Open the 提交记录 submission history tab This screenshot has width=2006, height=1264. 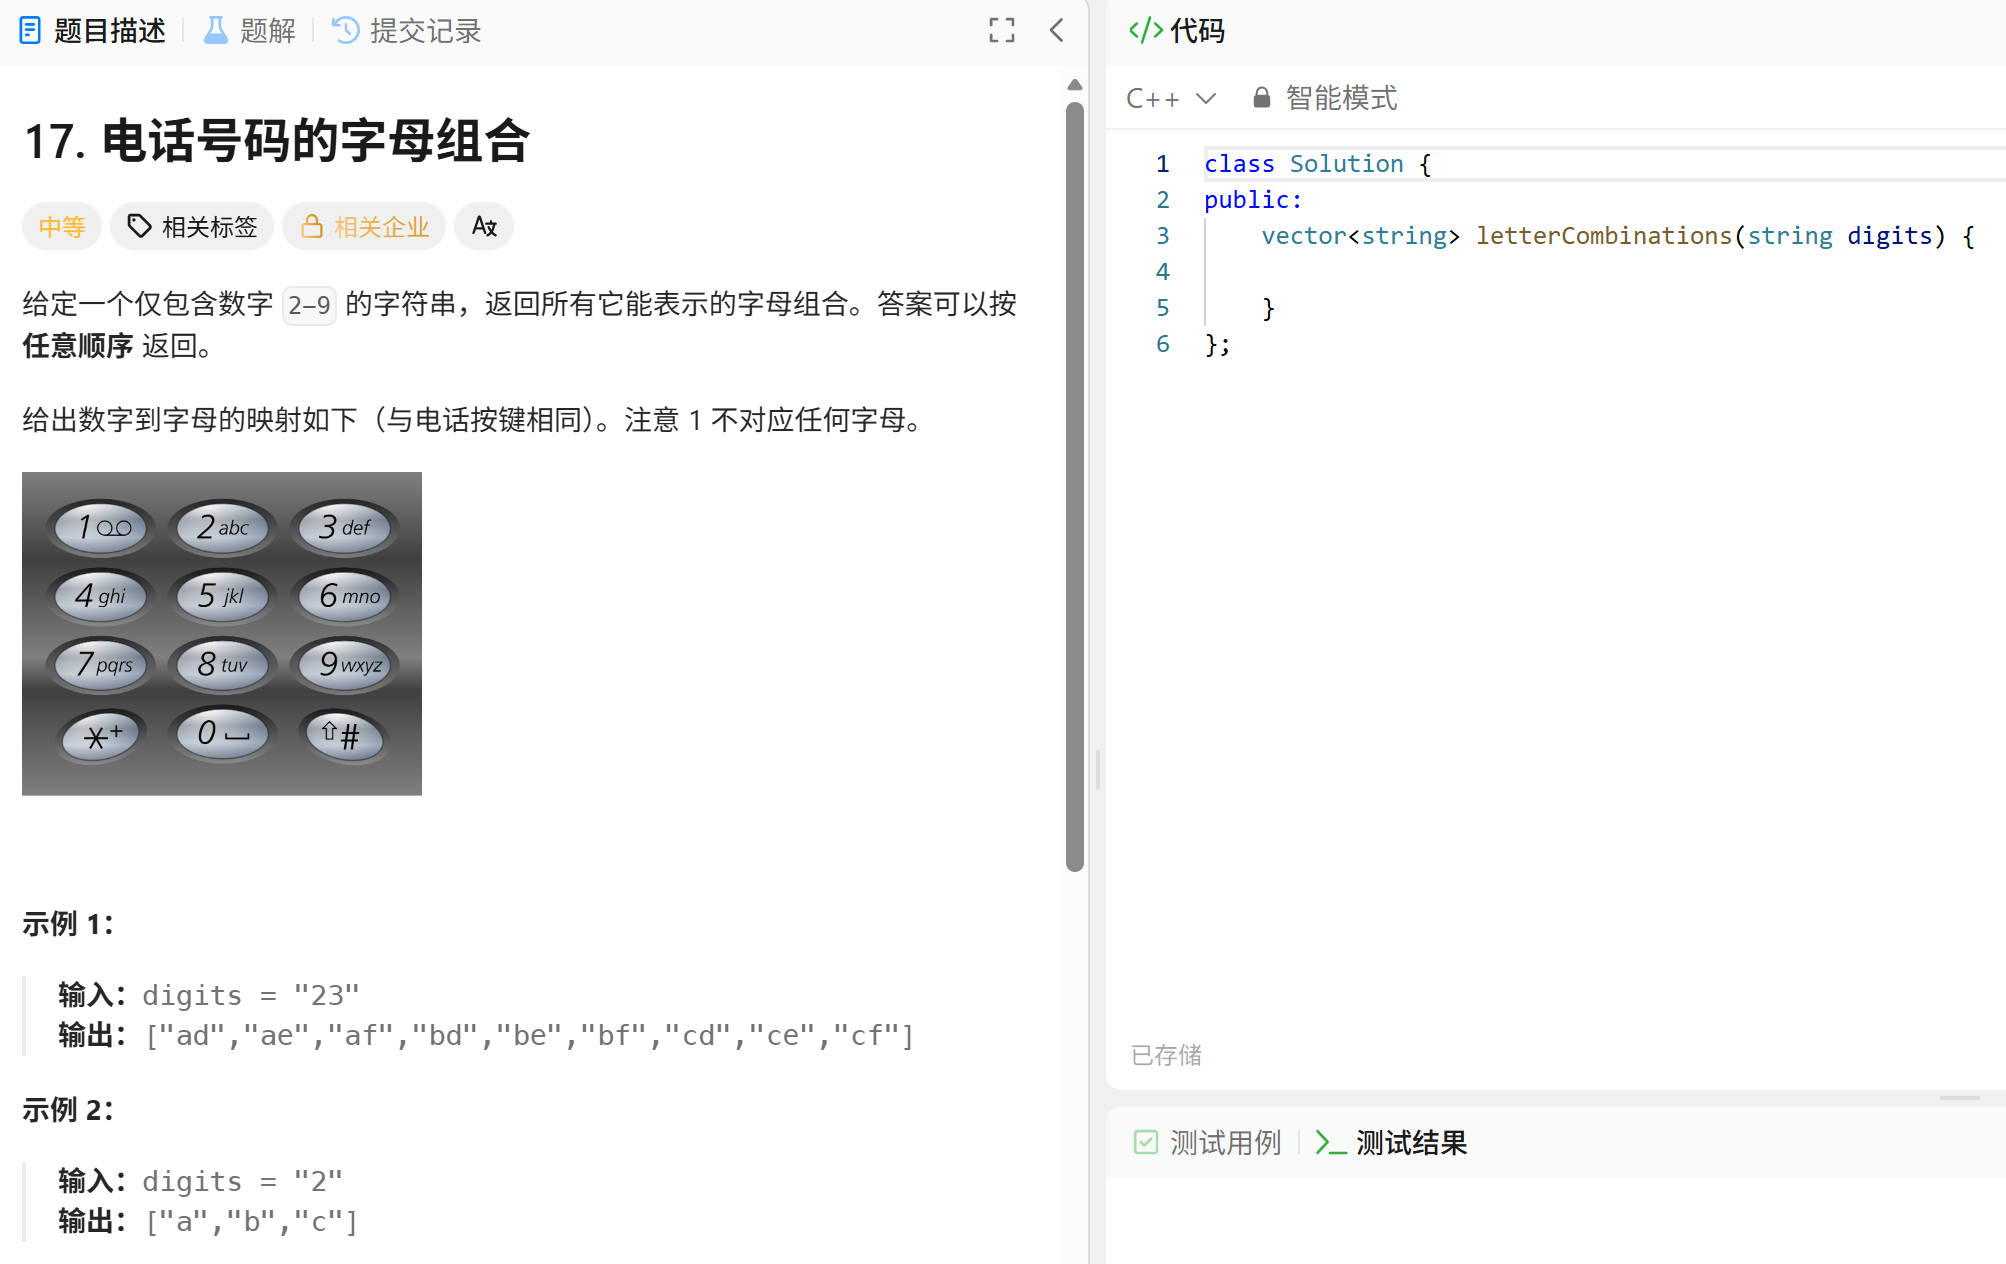[424, 31]
